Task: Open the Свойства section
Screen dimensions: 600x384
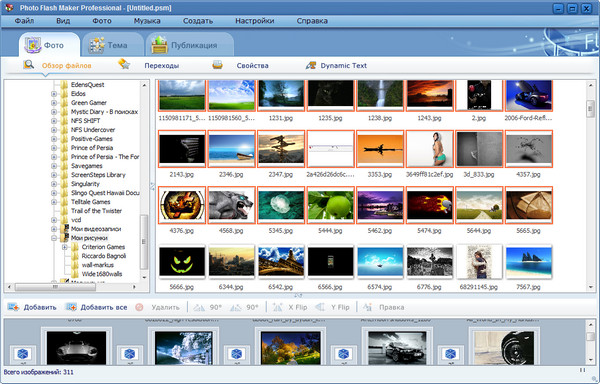Action: coord(252,66)
